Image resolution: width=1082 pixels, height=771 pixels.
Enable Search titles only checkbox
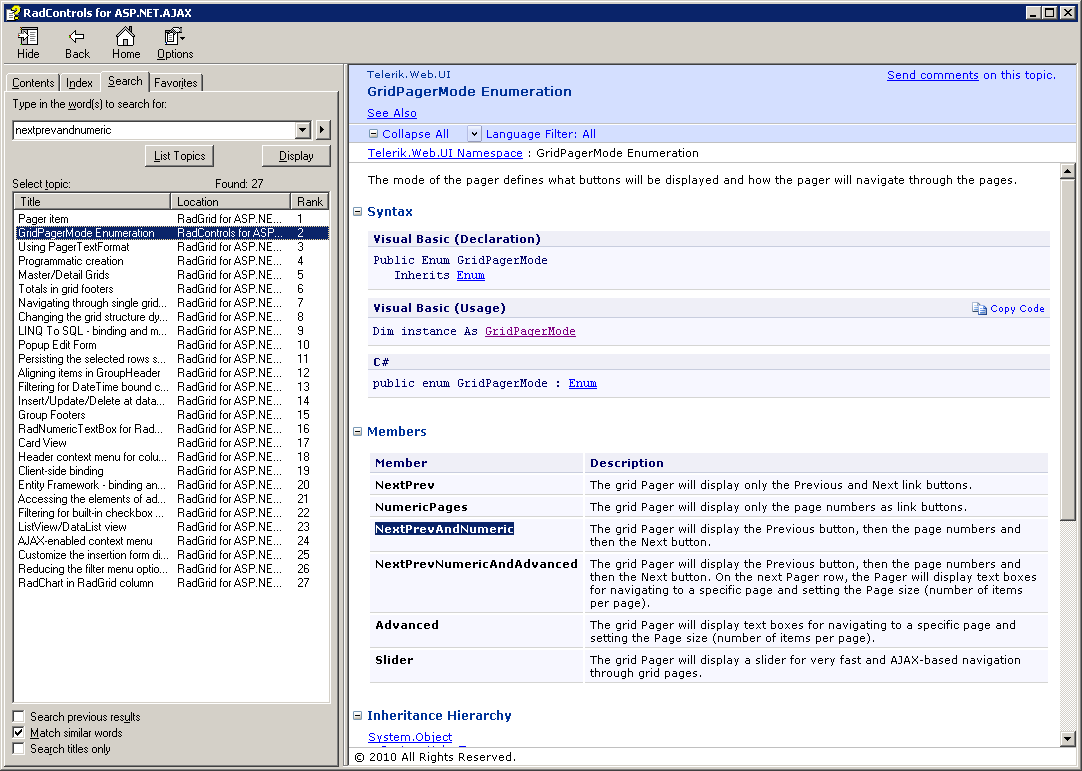19,749
